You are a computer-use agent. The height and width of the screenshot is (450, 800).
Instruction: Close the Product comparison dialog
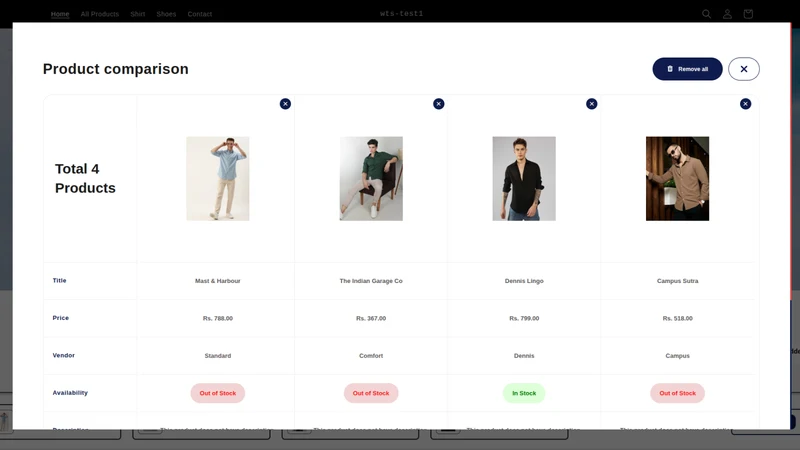tap(744, 69)
